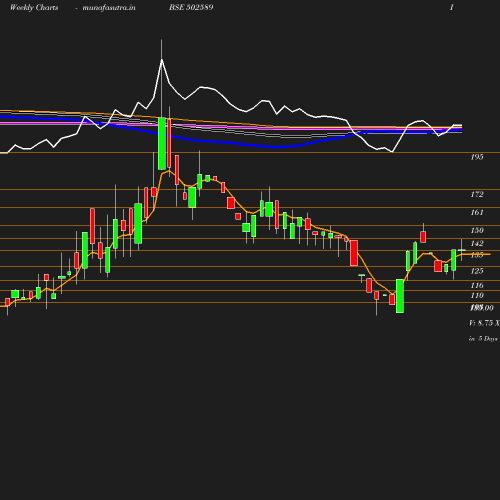
Task: Select the 172 price level label
Action: (x=477, y=194)
